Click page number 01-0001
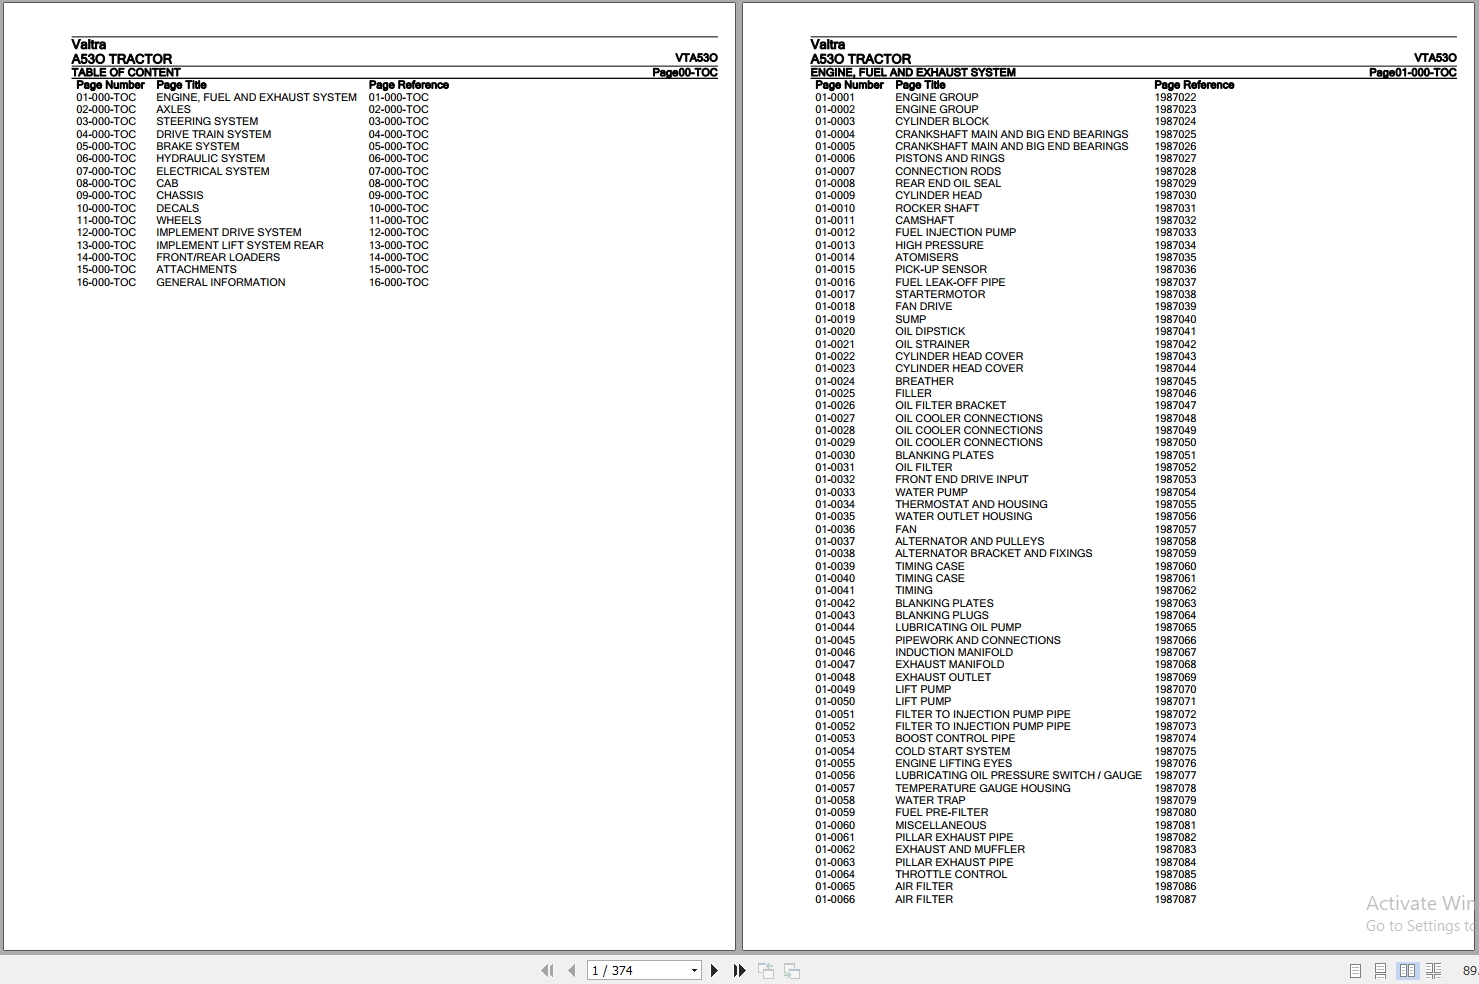 pyautogui.click(x=835, y=97)
